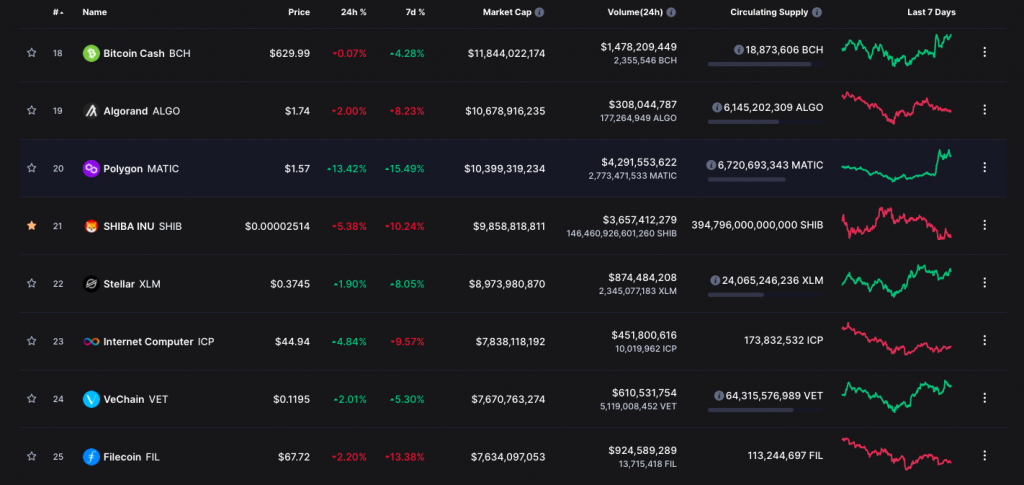Screen dimensions: 1024x485
Task: Add Filecoin to watchlist star
Action: (x=31, y=456)
